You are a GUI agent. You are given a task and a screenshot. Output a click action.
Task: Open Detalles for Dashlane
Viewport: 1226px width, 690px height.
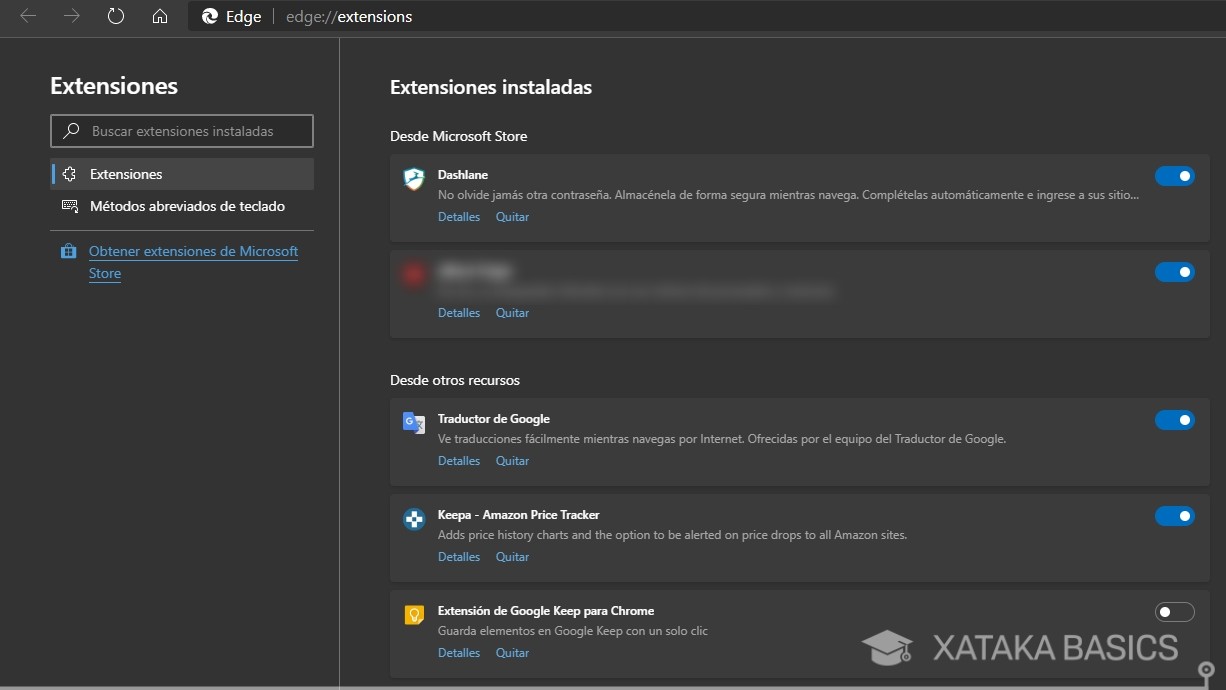458,216
